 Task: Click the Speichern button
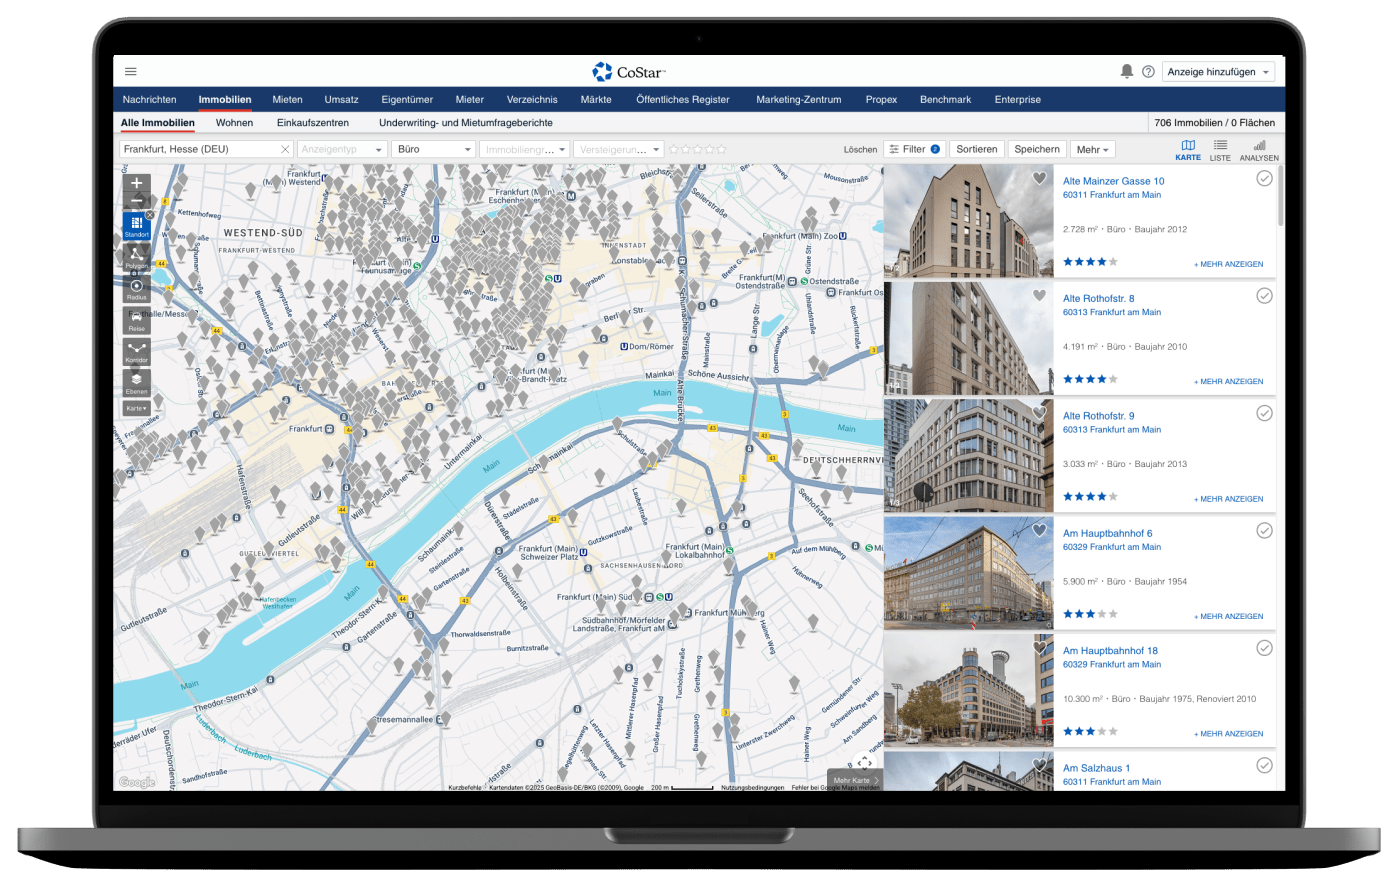coord(1037,149)
